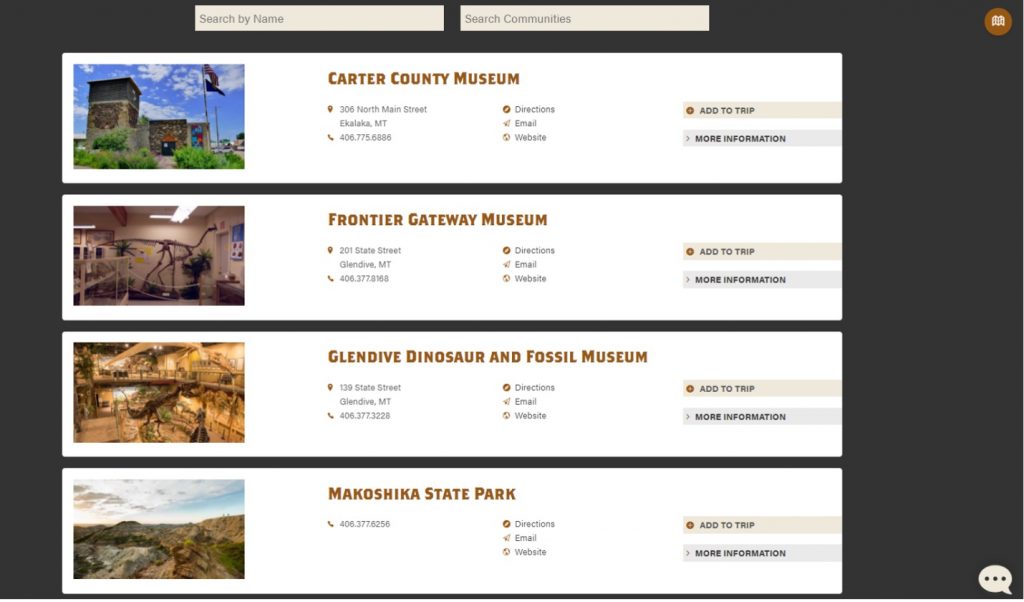
Task: Open the chat bubble widget
Action: (x=995, y=578)
